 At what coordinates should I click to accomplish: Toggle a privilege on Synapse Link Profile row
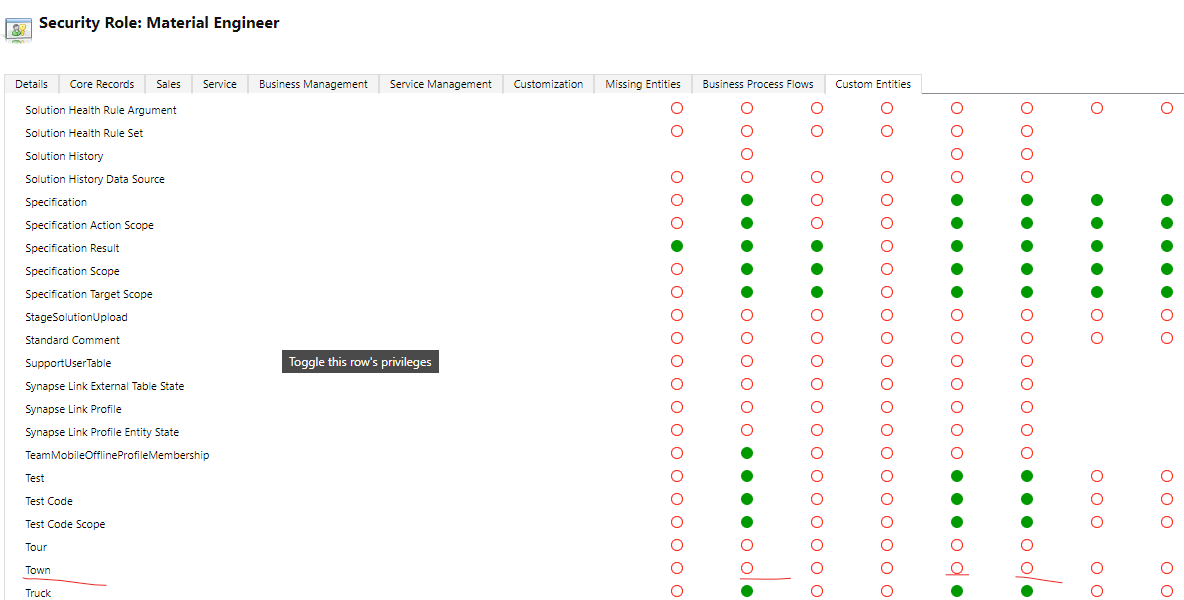(677, 408)
